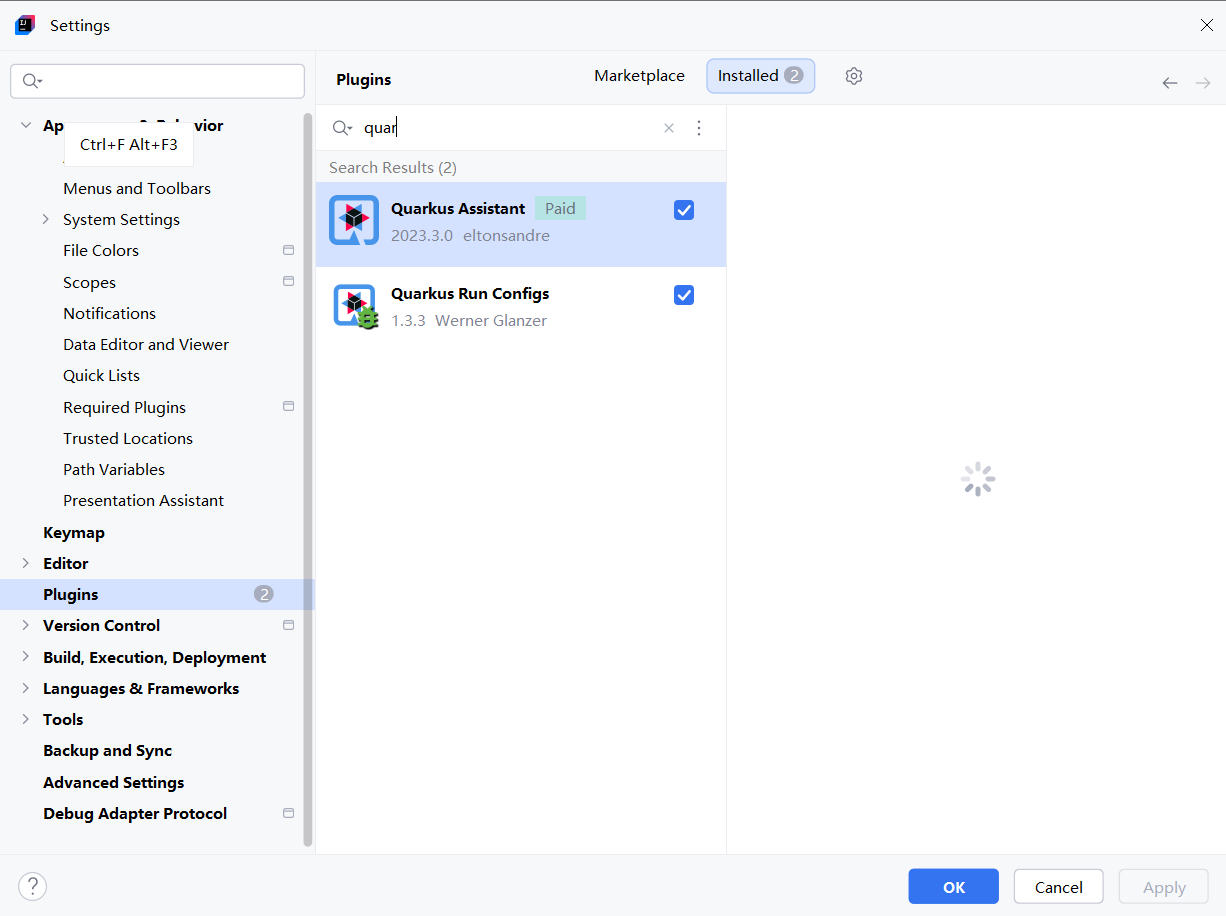Screen dimensions: 1226x916
Task: Click the IntelliJ logo in title bar
Action: click(x=25, y=25)
